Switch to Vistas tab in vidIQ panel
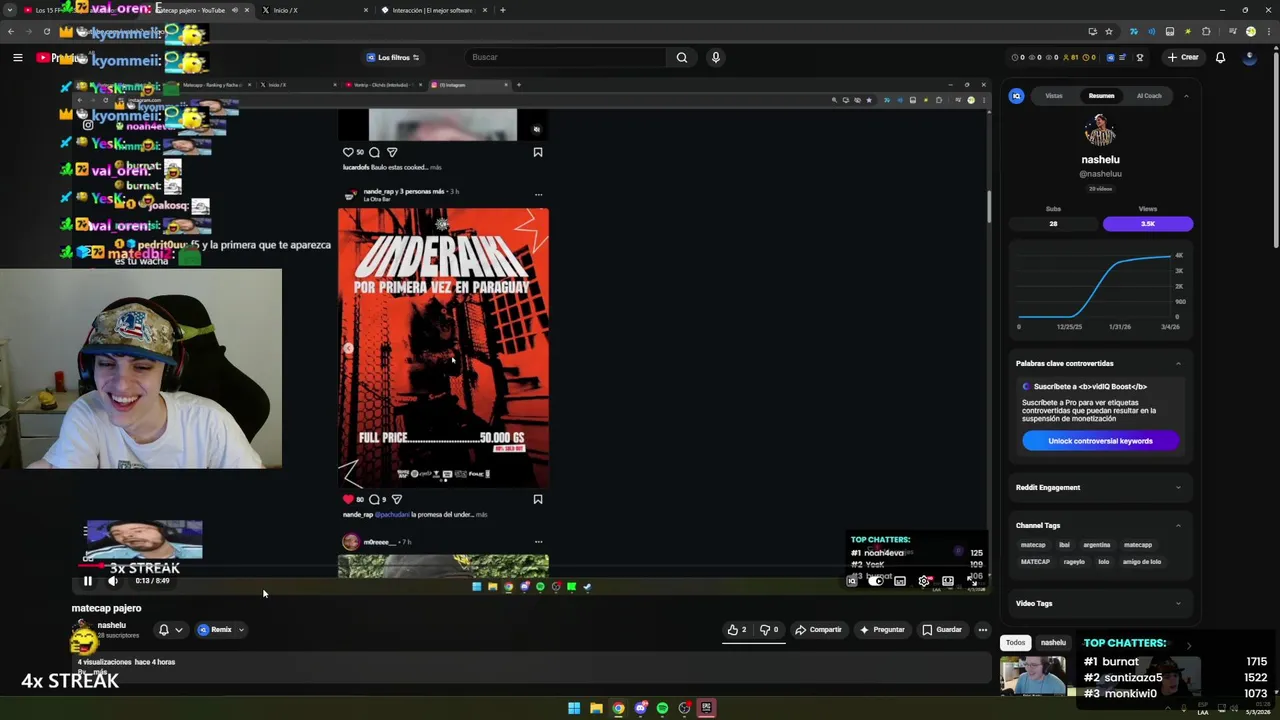 (x=1054, y=96)
